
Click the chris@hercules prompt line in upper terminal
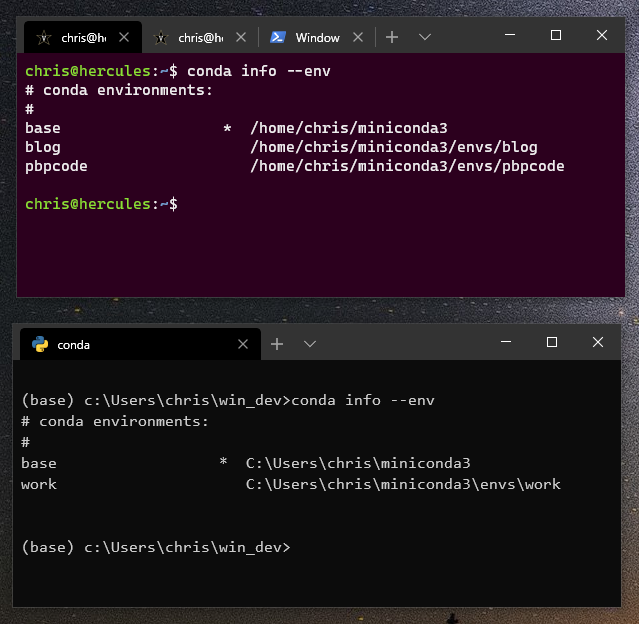tap(101, 204)
